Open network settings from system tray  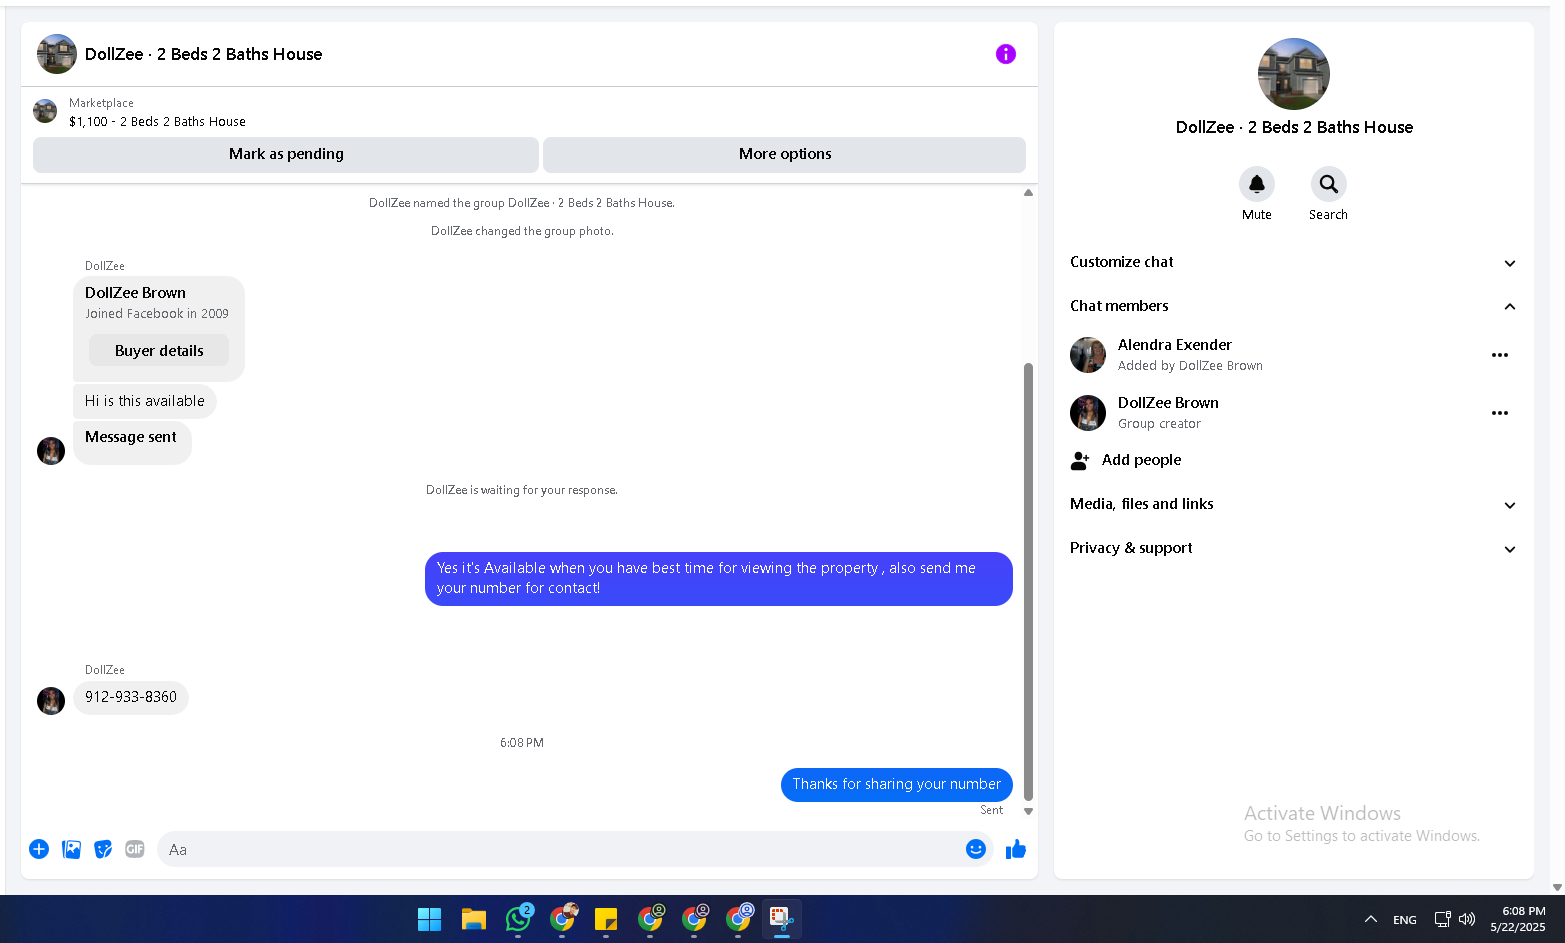pyautogui.click(x=1442, y=919)
